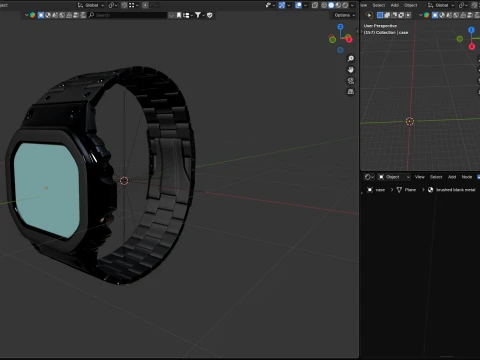
Task: Click the select tool cursor icon in secondary viewport
Action: [x=369, y=15]
